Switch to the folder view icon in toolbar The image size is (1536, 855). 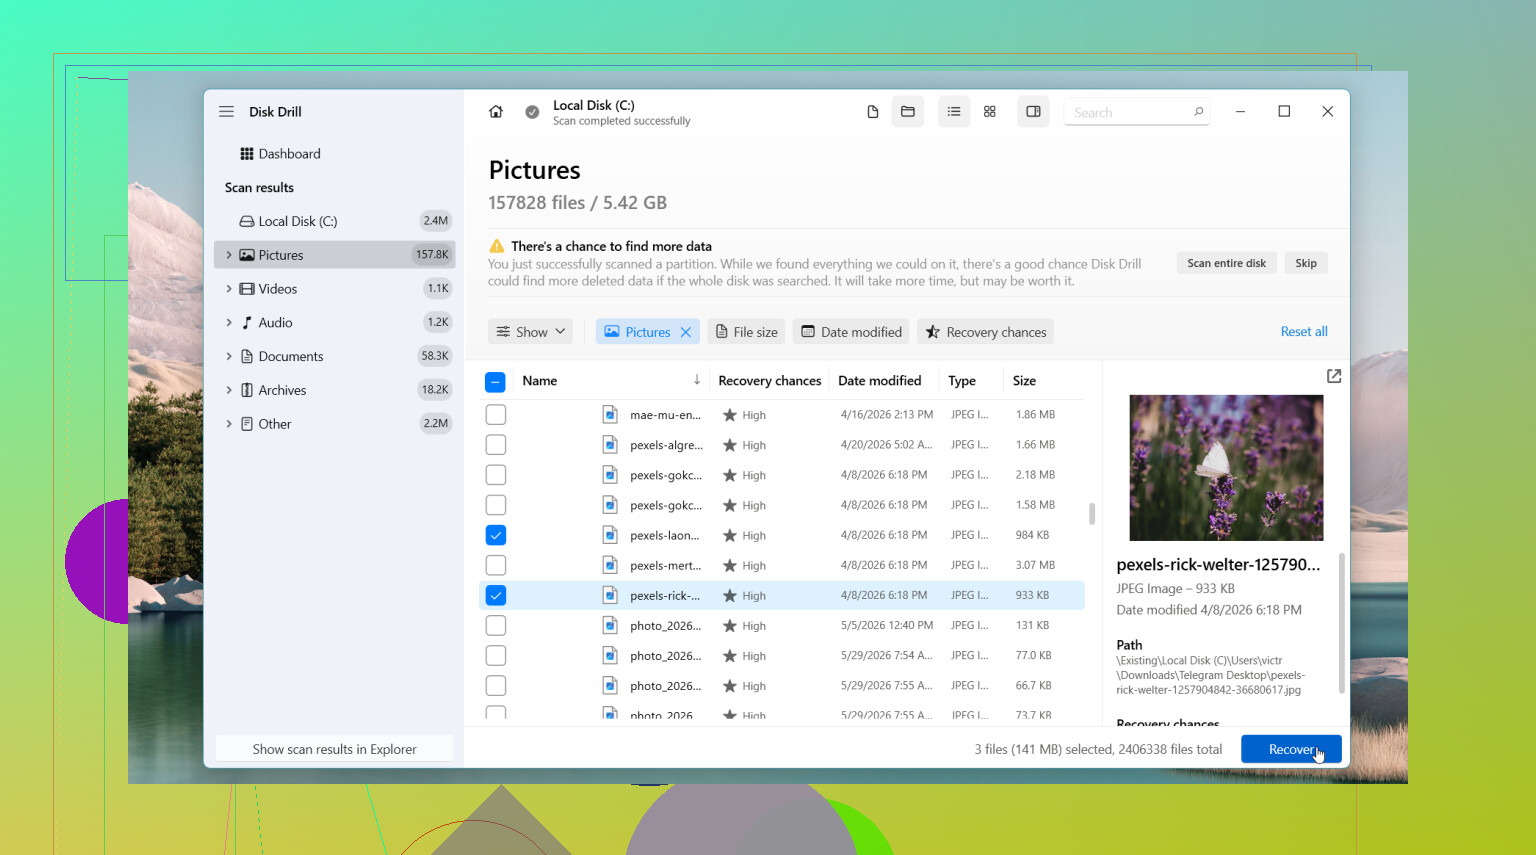[x=908, y=112]
